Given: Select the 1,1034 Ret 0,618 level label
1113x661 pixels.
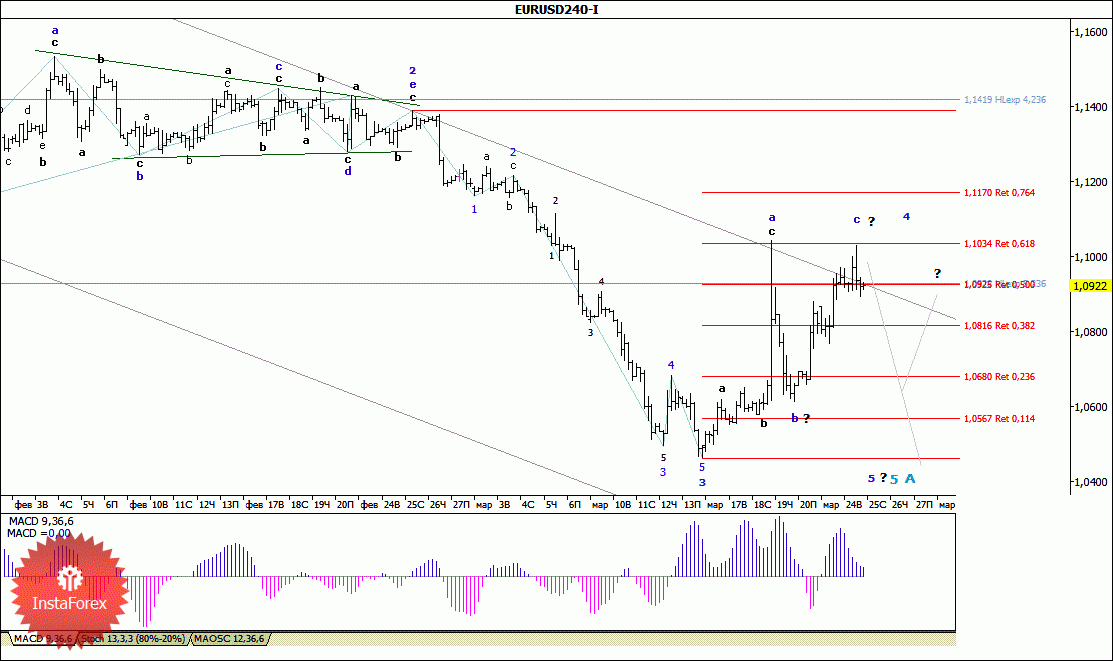Looking at the screenshot, I should 999,244.
